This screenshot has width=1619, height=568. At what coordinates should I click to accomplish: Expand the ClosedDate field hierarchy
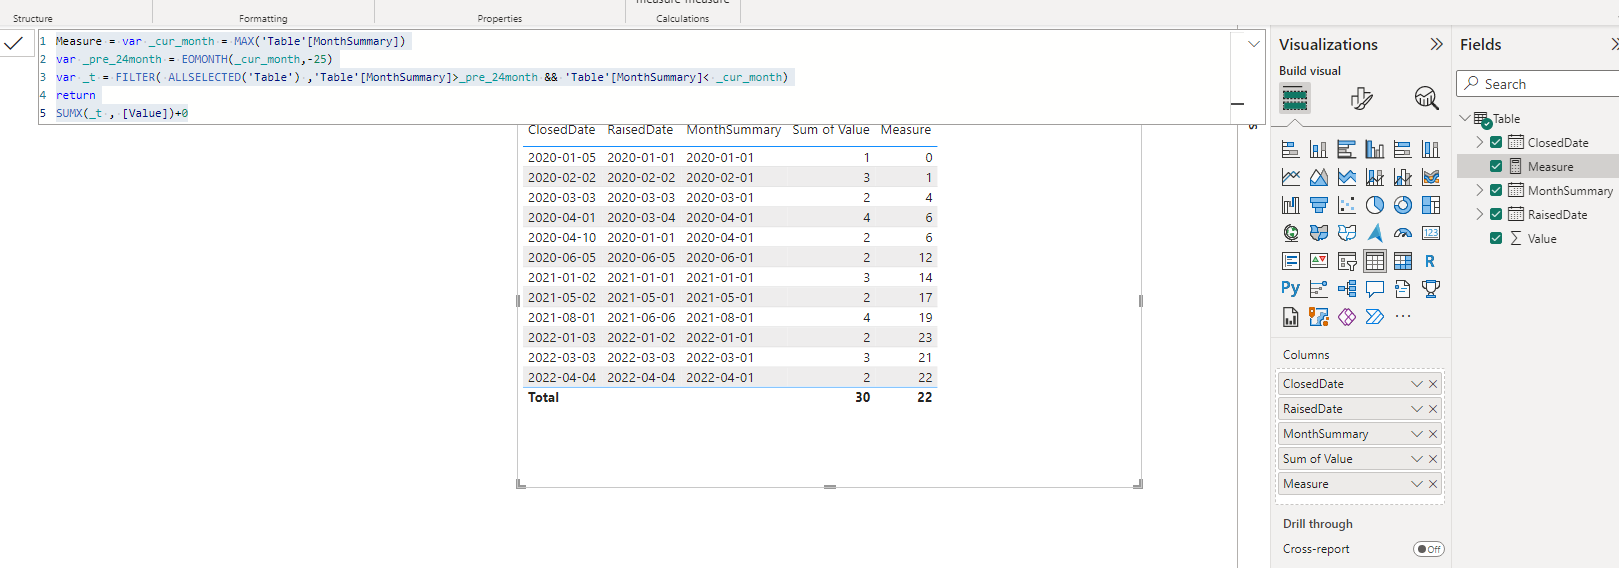(x=1480, y=142)
